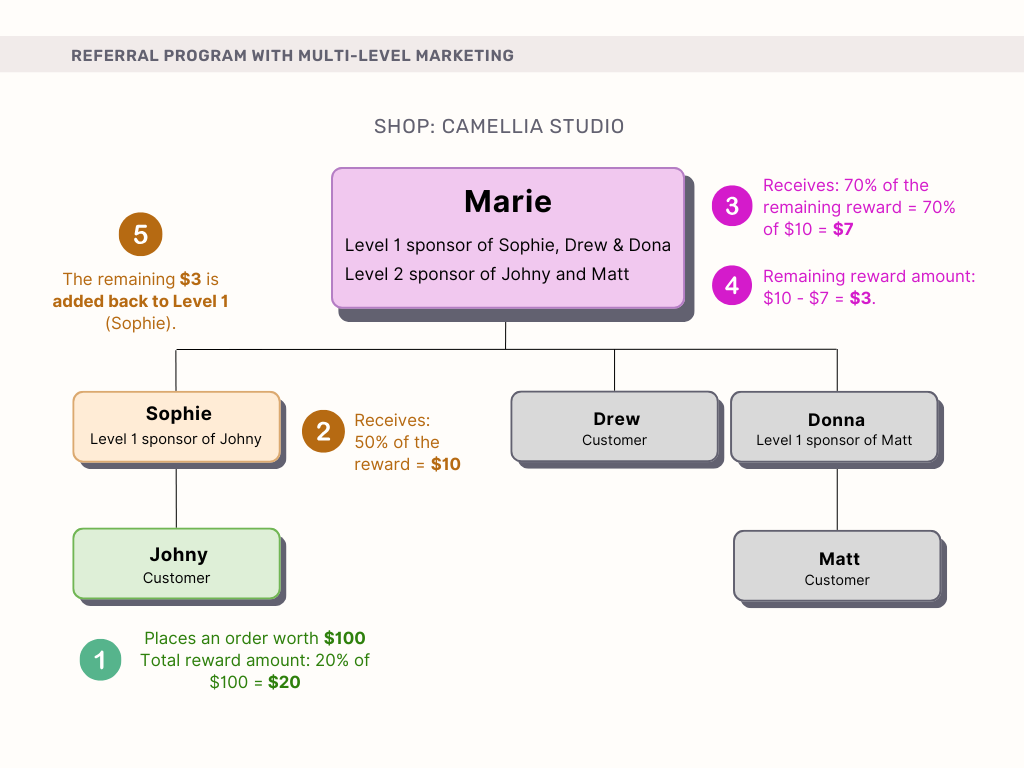Click the magenta step 4 circle
1024x768 pixels.
732,285
